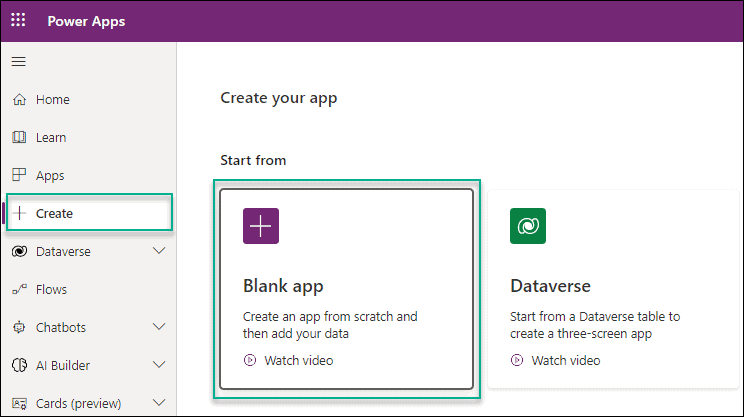Open AI Builder menu item
Viewport: 744px width, 417px height.
(x=63, y=365)
